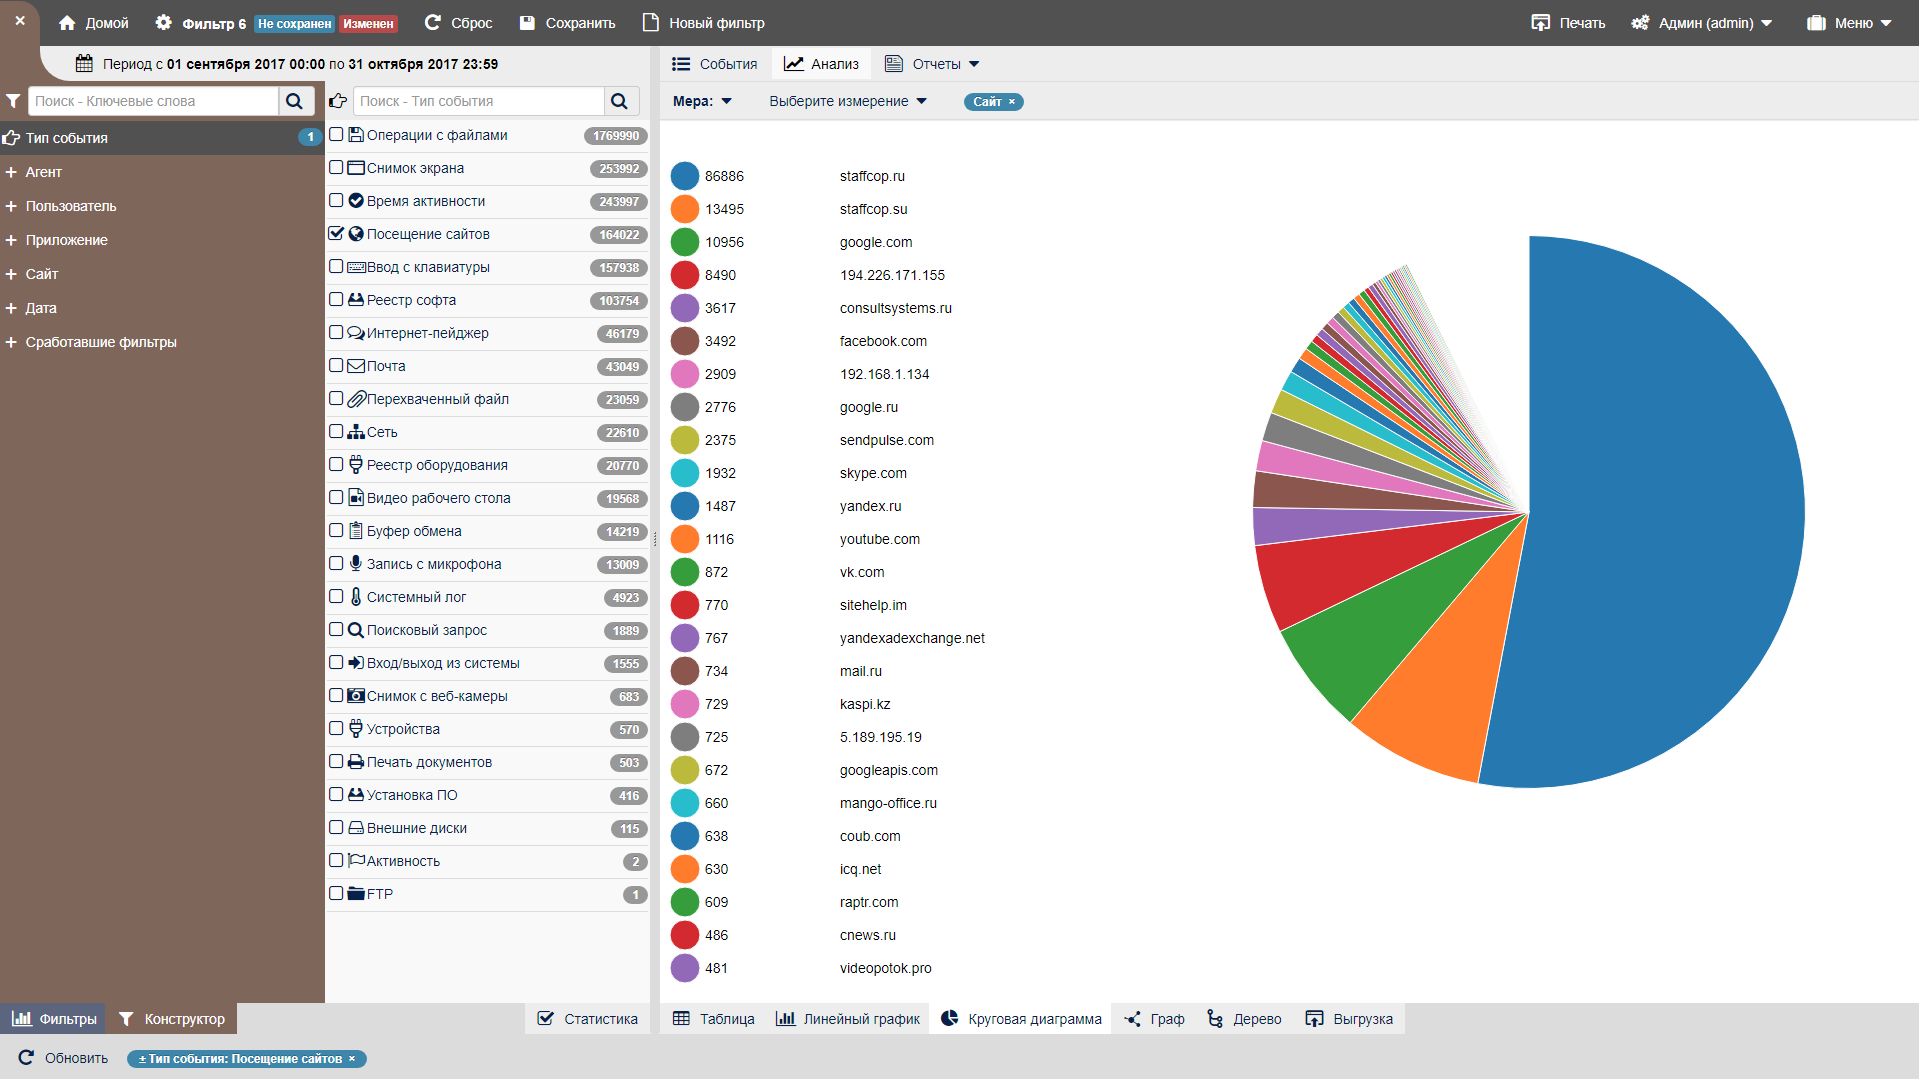Run event type search with magnifier button
This screenshot has width=1919, height=1079.
pyautogui.click(x=620, y=101)
